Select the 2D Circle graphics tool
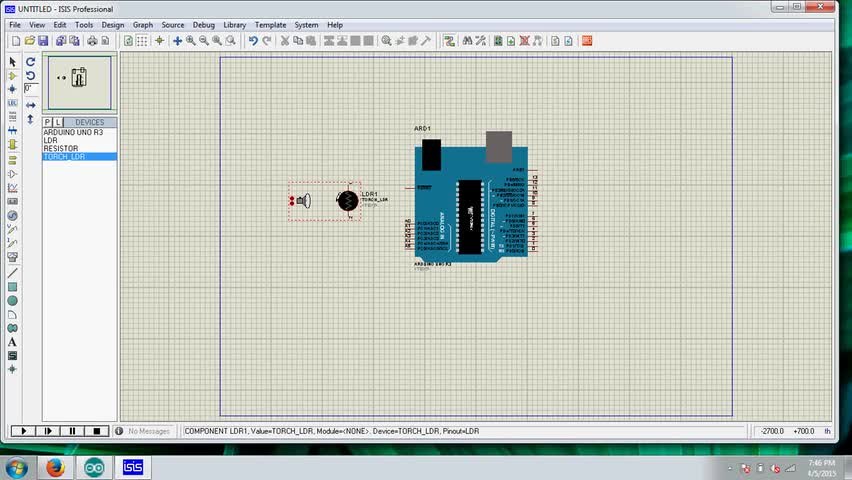Viewport: 852px width, 480px height. [12, 301]
